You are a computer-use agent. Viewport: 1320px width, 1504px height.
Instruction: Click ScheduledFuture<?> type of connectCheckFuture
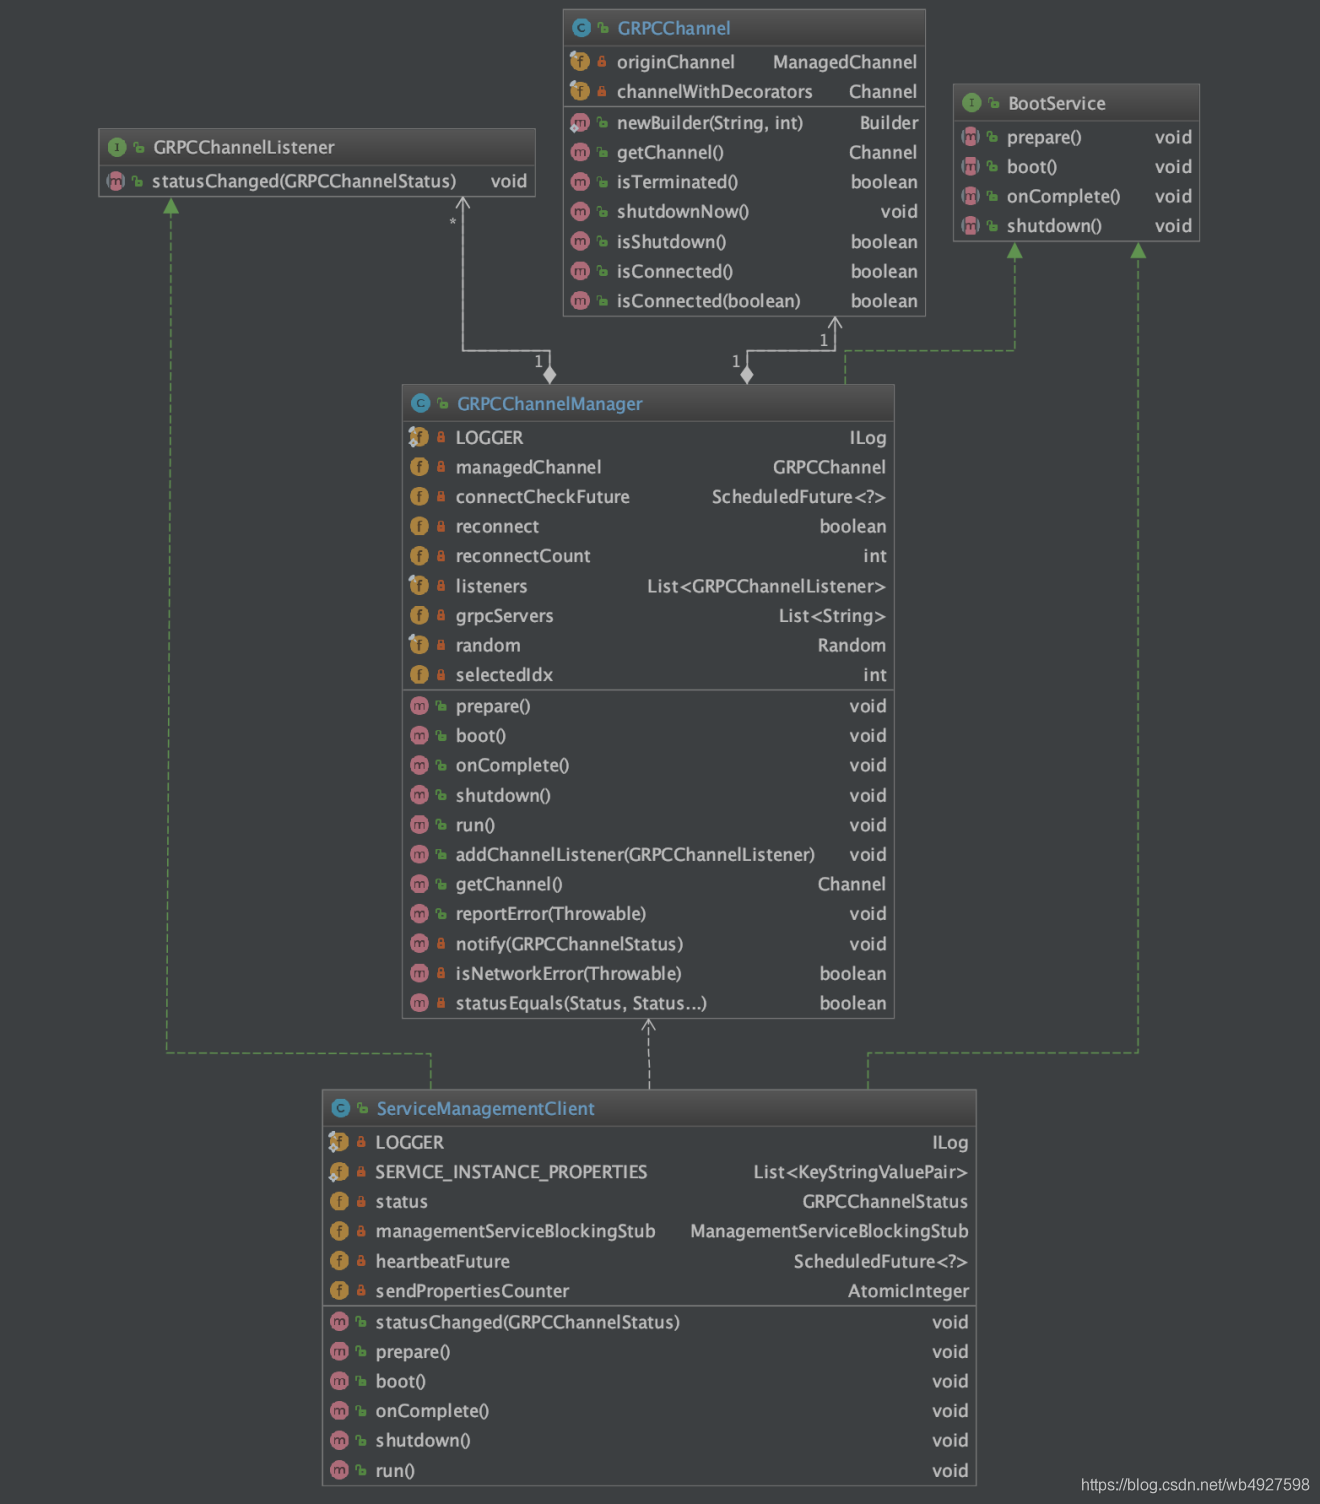[798, 497]
